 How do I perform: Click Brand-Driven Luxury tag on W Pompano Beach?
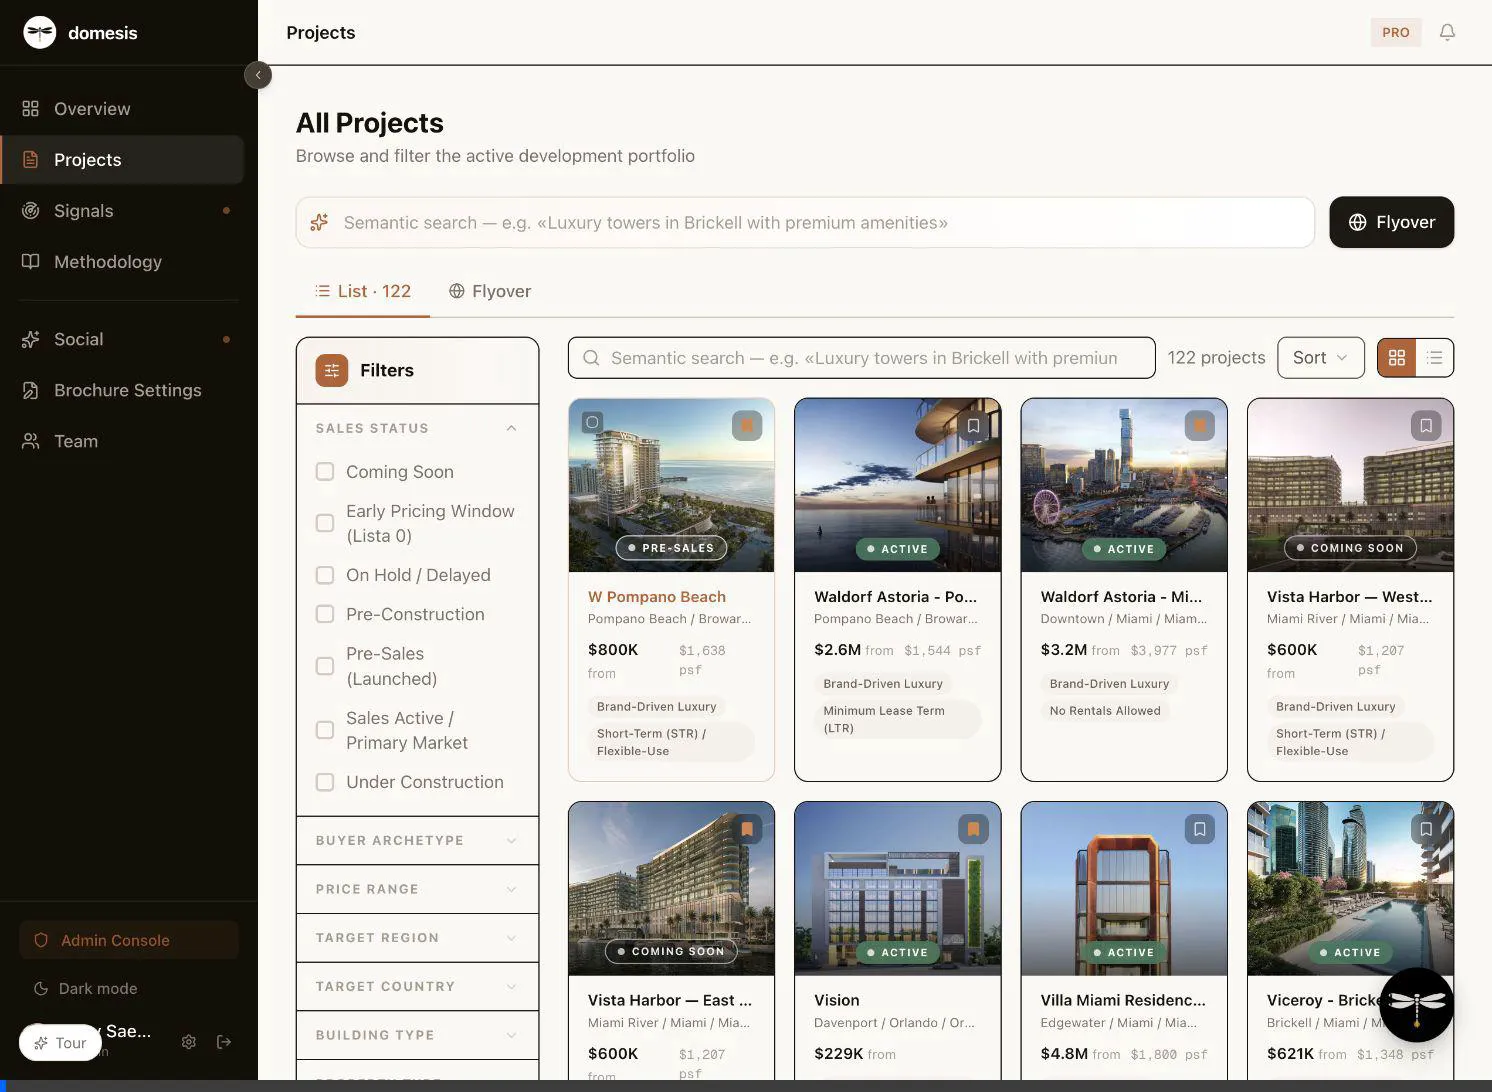pos(657,706)
